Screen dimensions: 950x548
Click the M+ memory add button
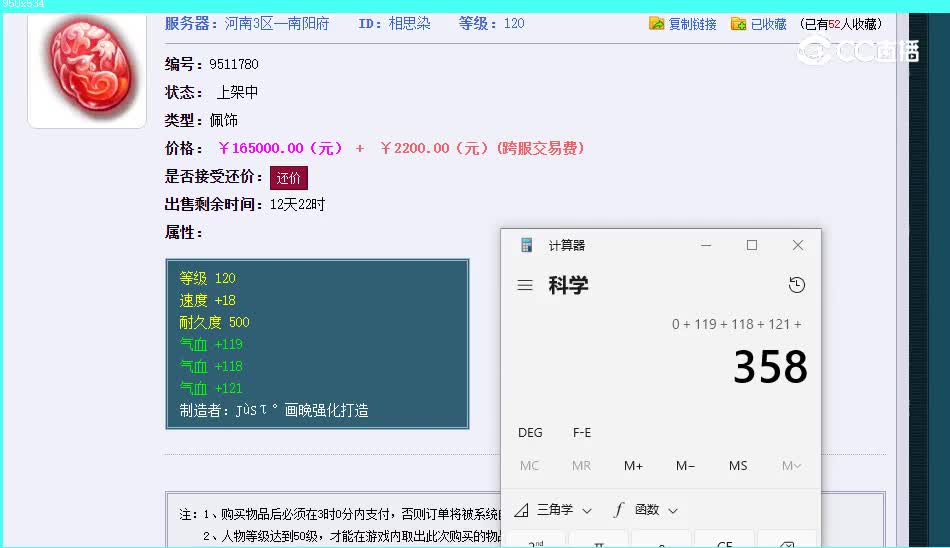(633, 466)
